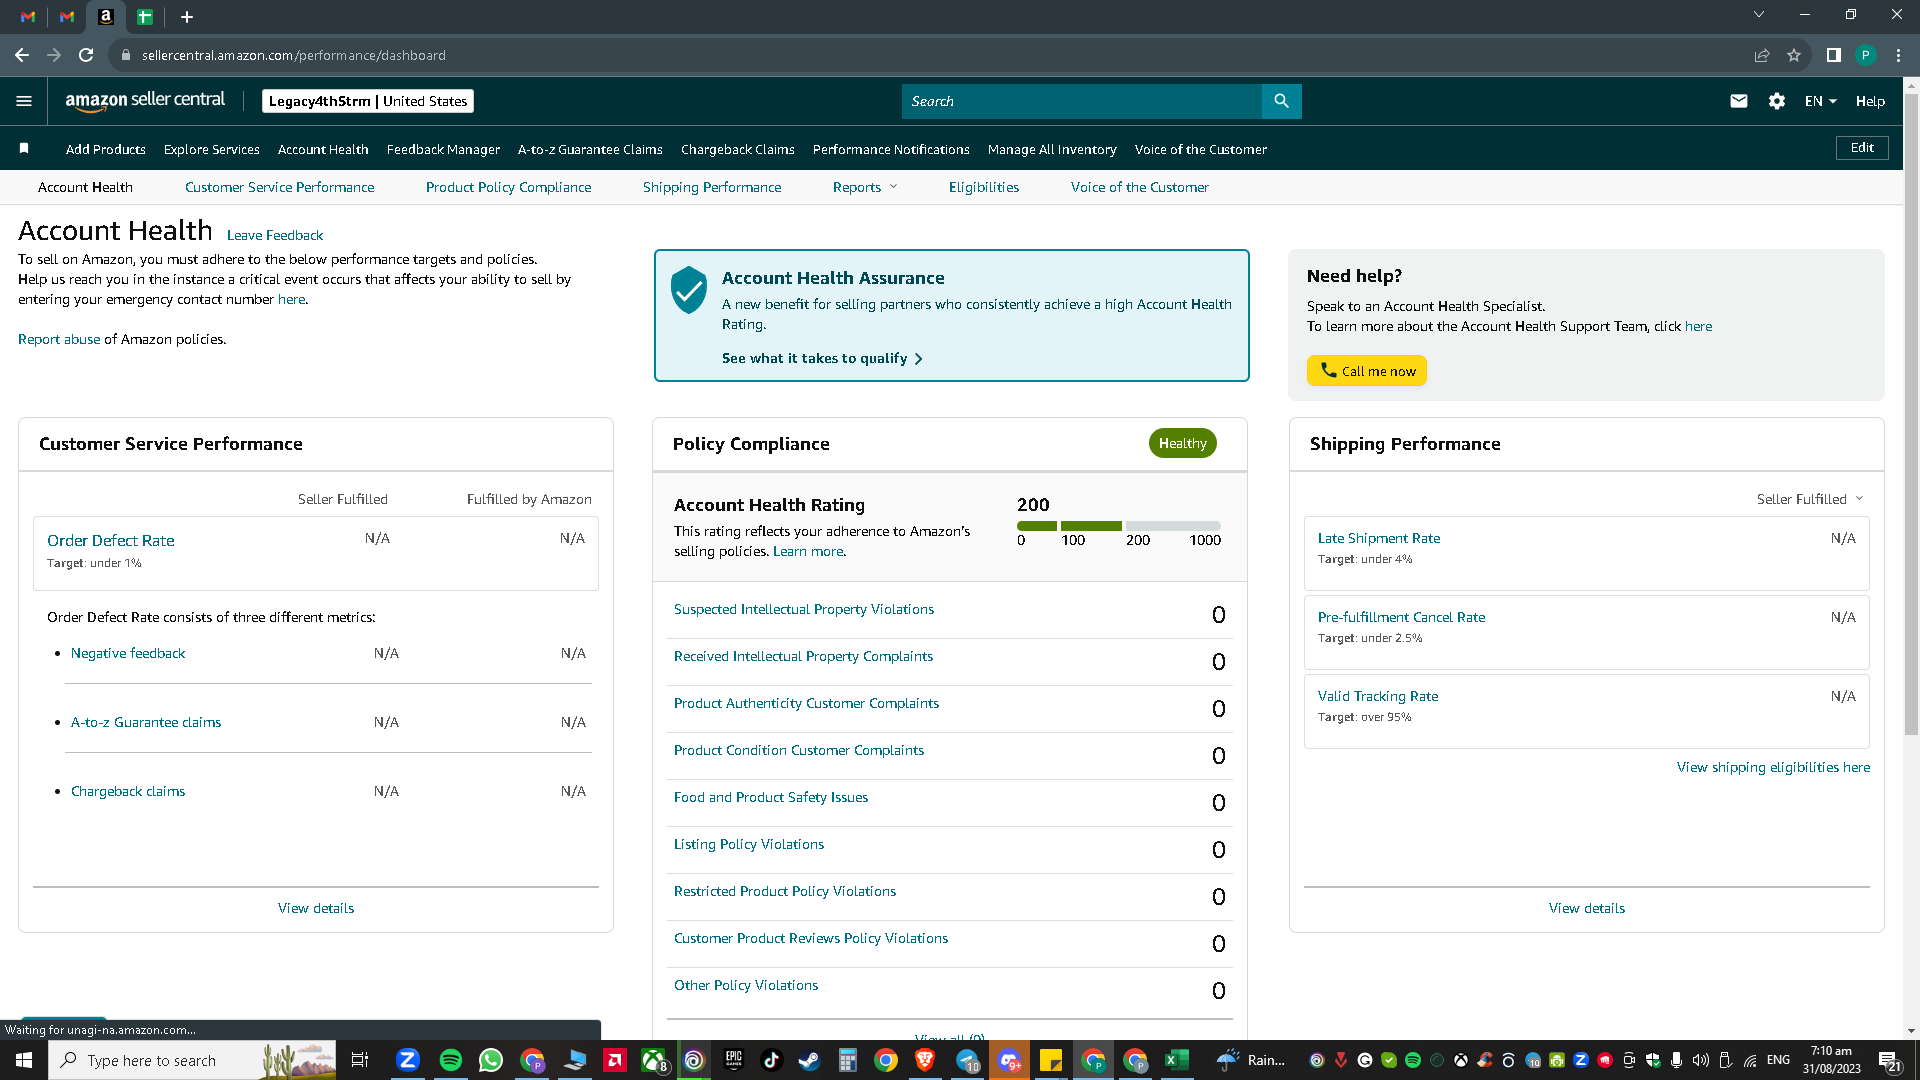Open the Customer Service Performance tab
Image resolution: width=1920 pixels, height=1080 pixels.
280,187
